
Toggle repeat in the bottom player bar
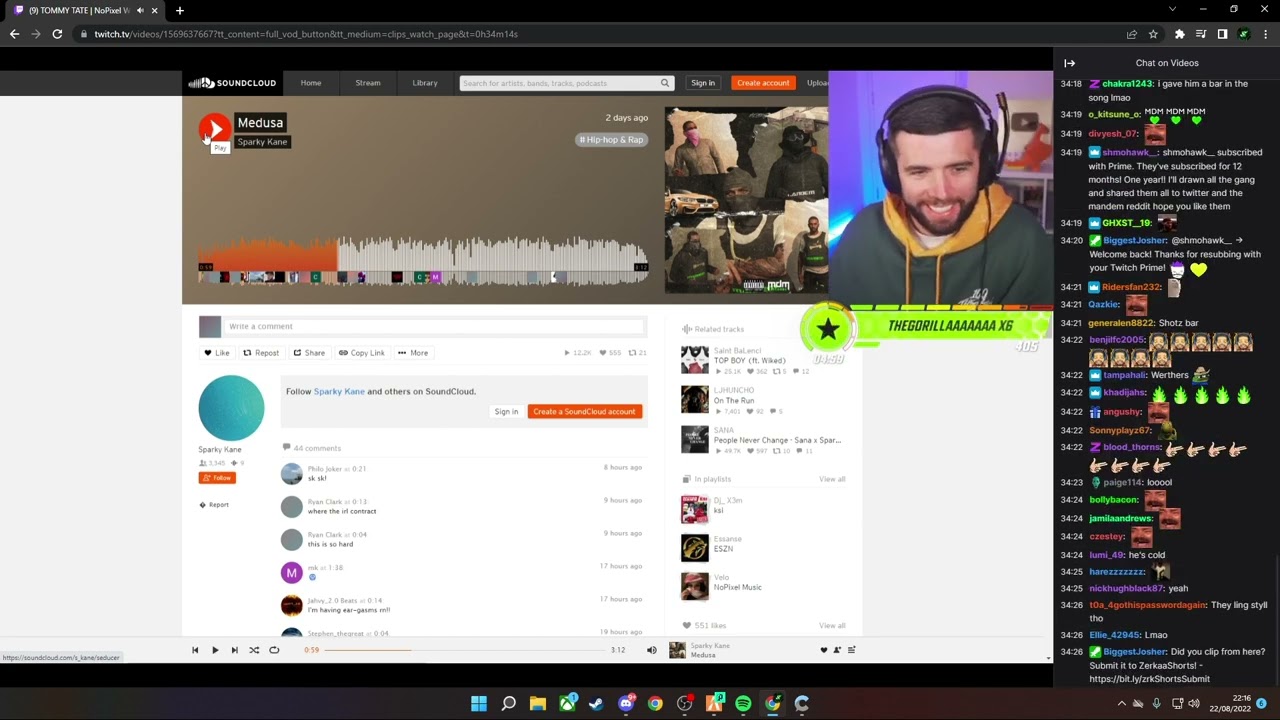274,650
